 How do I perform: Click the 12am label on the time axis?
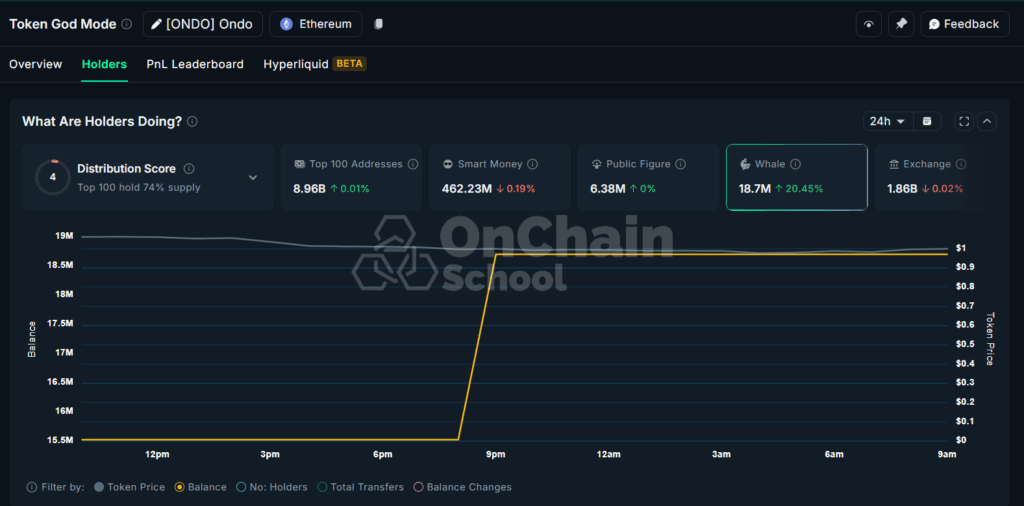(x=609, y=454)
